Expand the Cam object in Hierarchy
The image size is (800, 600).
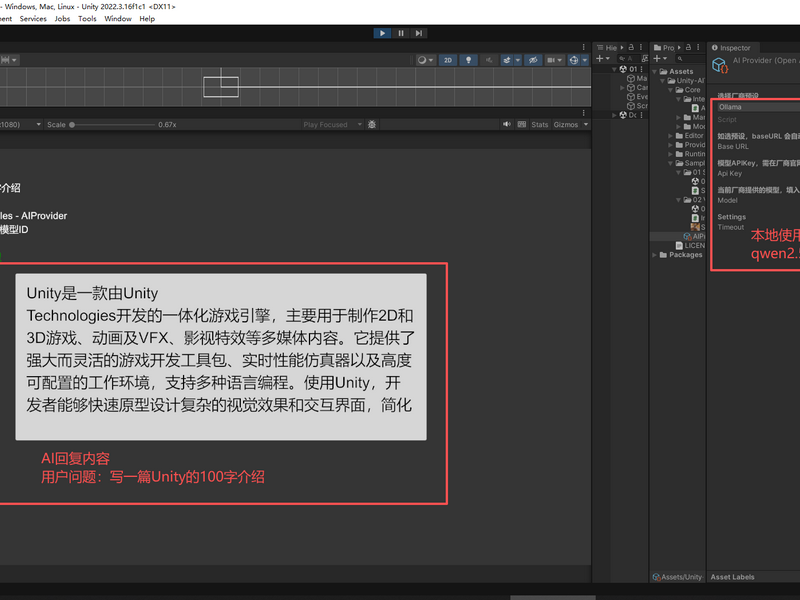622,88
